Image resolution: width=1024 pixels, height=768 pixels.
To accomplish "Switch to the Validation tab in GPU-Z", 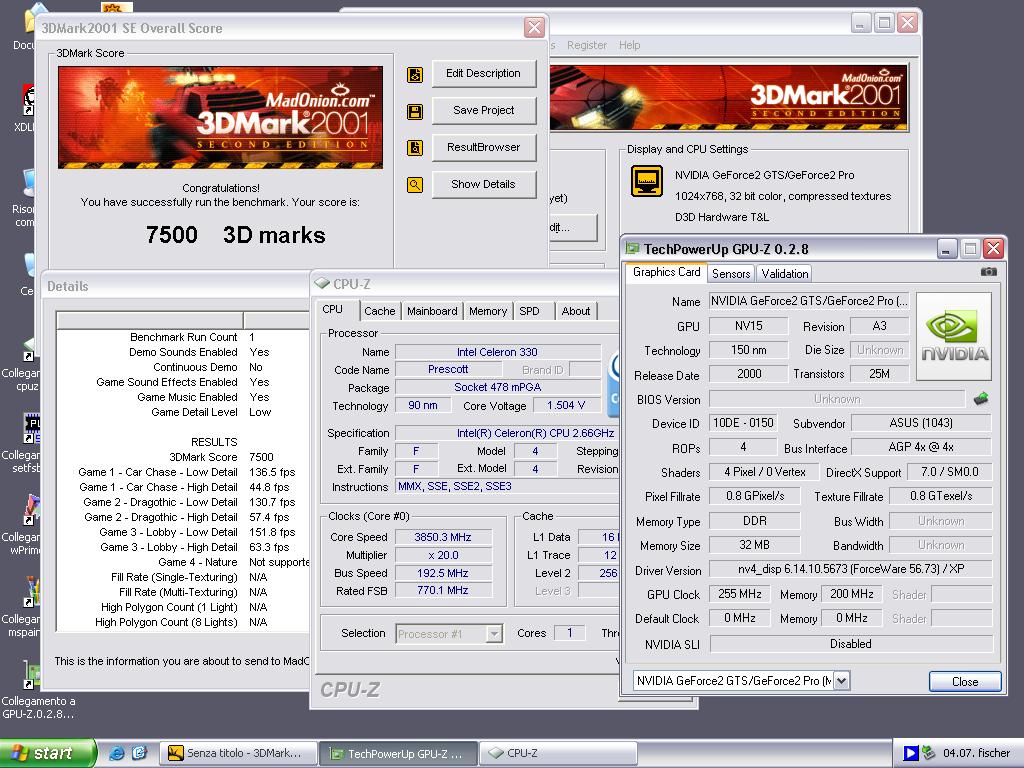I will coord(784,274).
